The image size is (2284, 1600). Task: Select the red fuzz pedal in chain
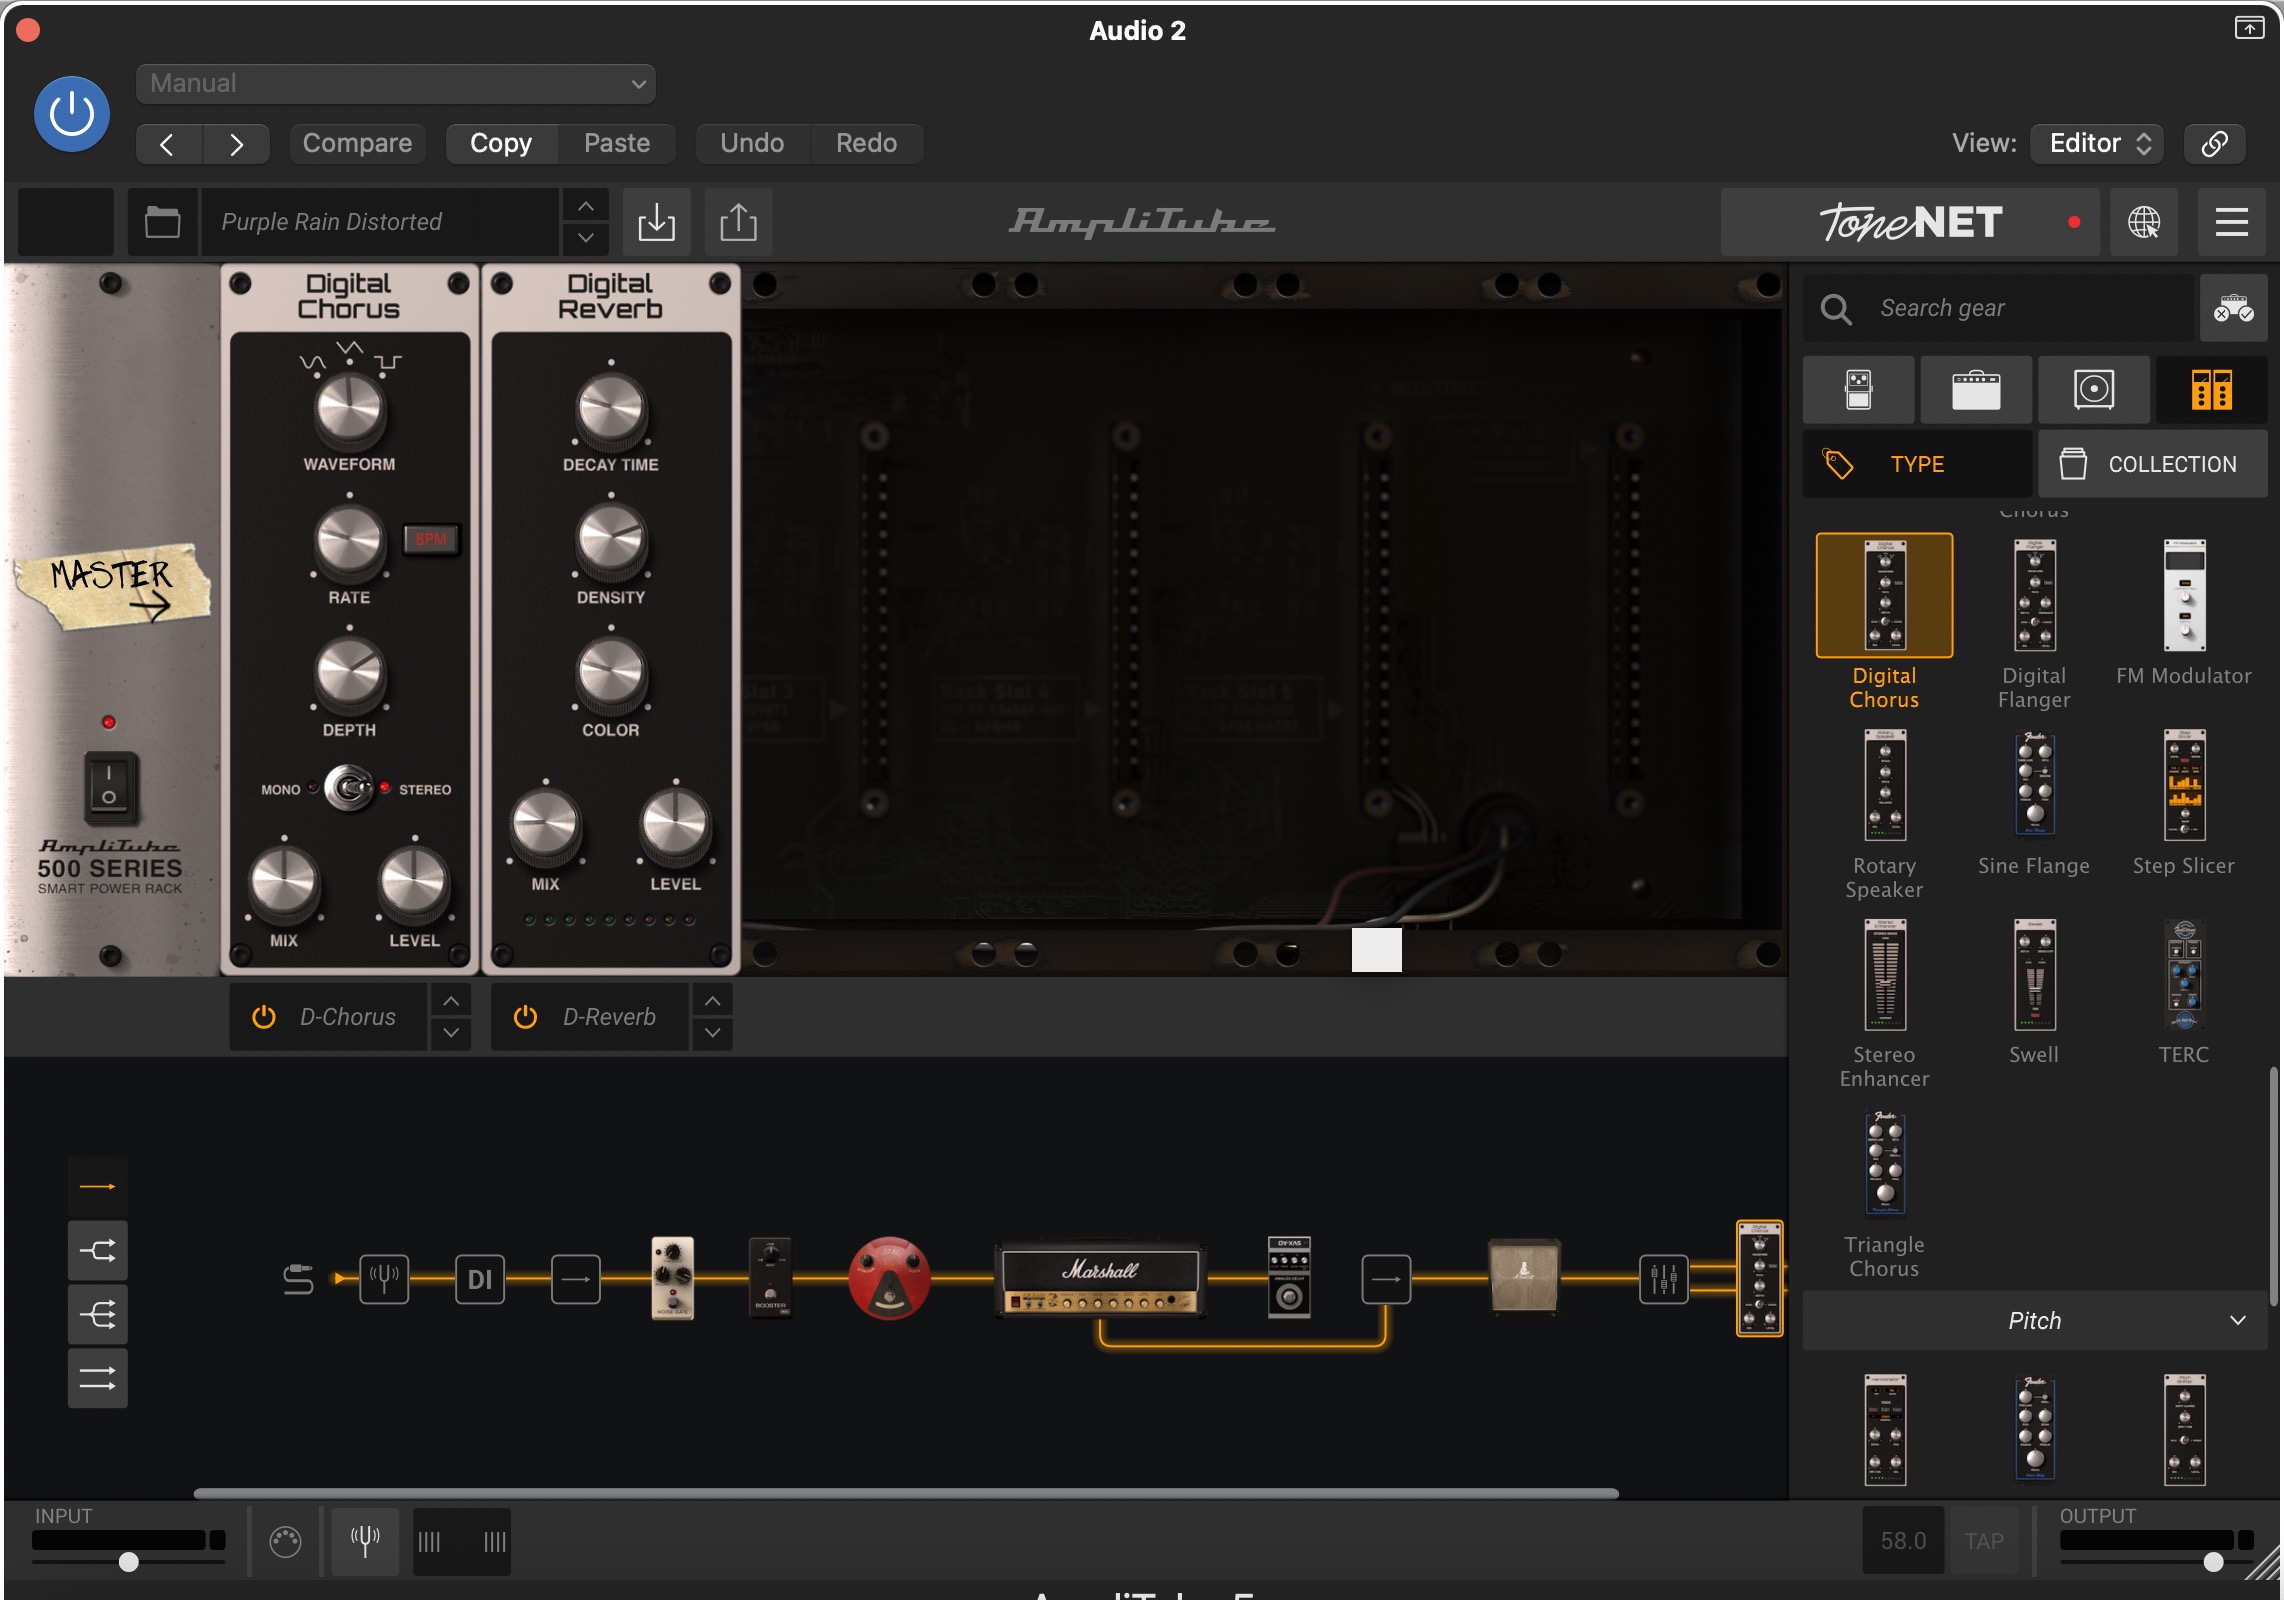(888, 1279)
